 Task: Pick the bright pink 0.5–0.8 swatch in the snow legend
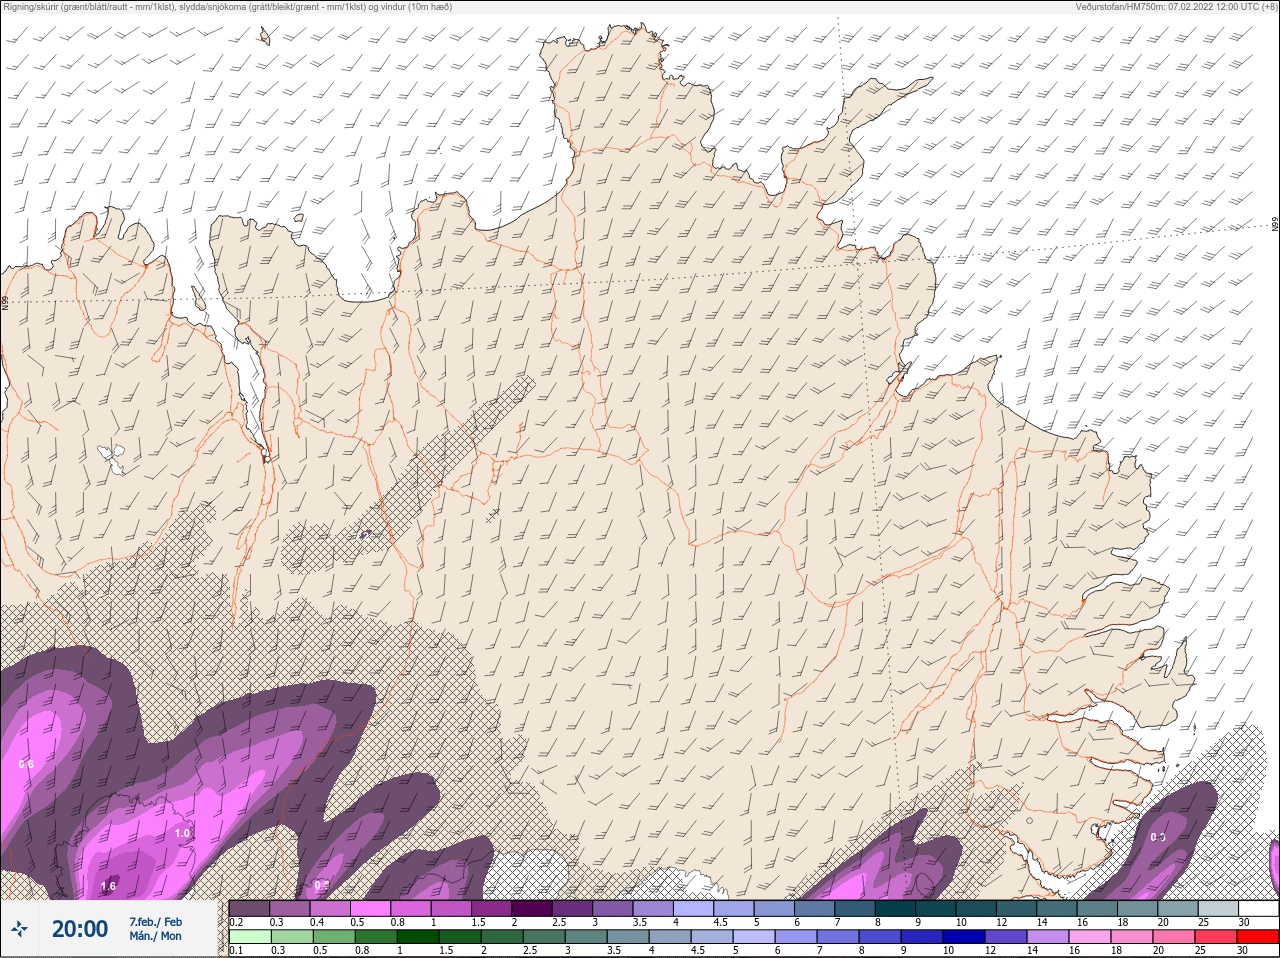pos(370,909)
